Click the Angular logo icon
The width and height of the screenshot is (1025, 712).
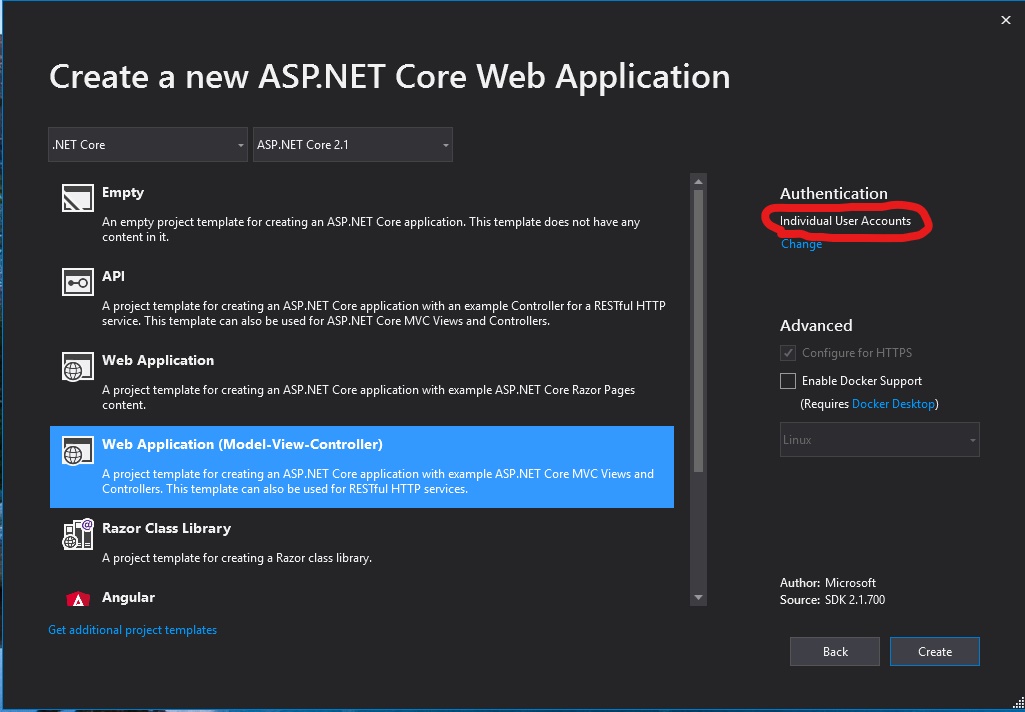(x=78, y=599)
